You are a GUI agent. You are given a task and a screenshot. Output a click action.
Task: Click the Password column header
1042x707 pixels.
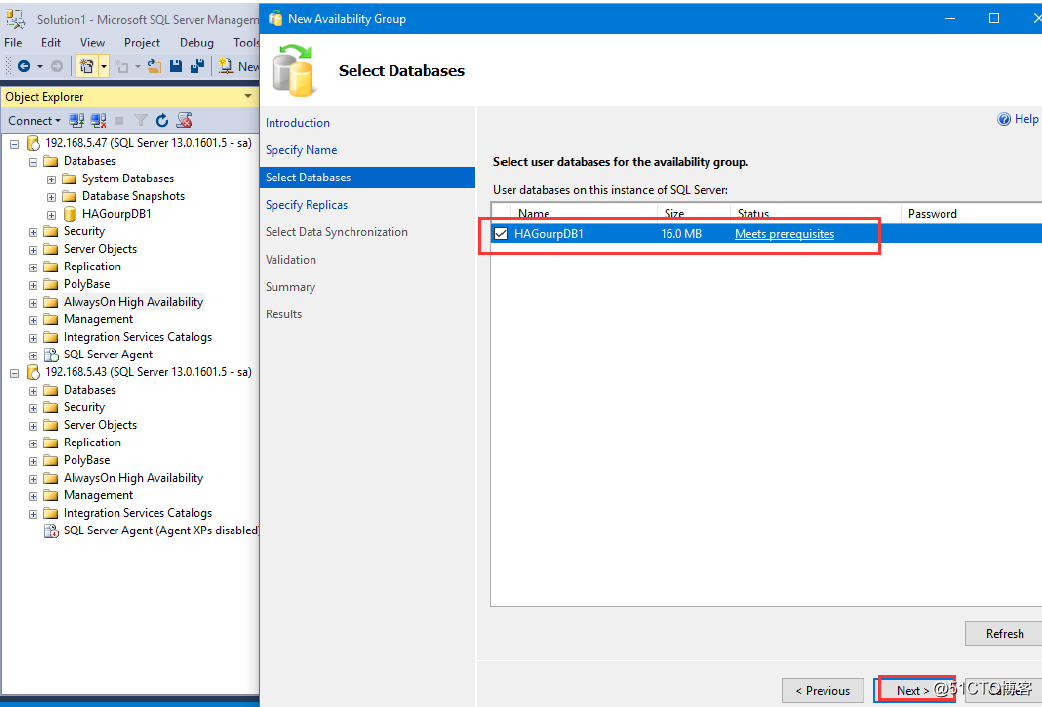(x=971, y=213)
